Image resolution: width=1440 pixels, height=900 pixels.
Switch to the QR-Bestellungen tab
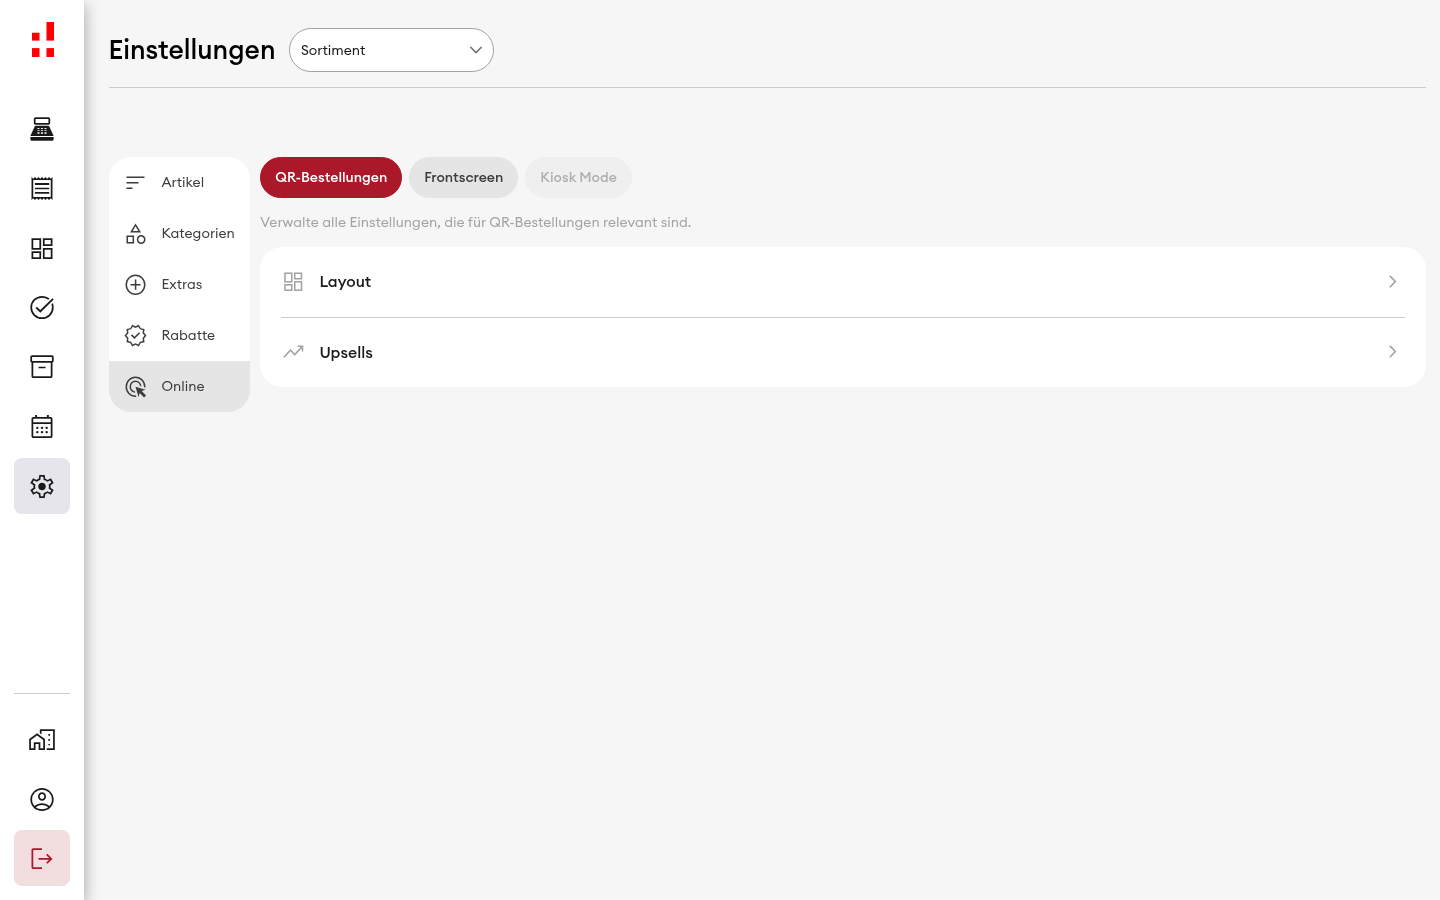point(331,177)
